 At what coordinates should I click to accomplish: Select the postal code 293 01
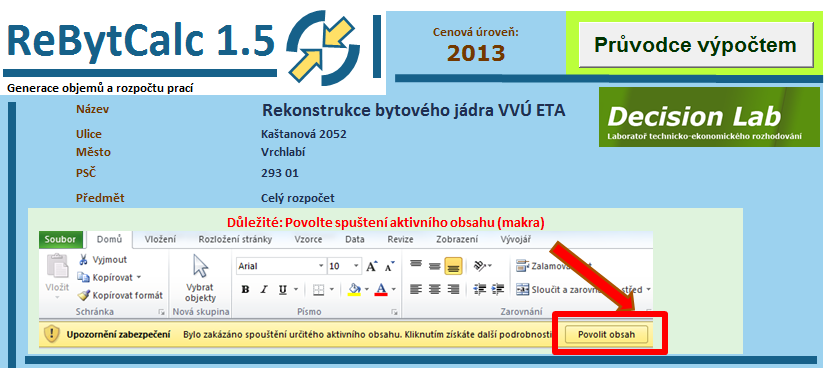tap(280, 173)
